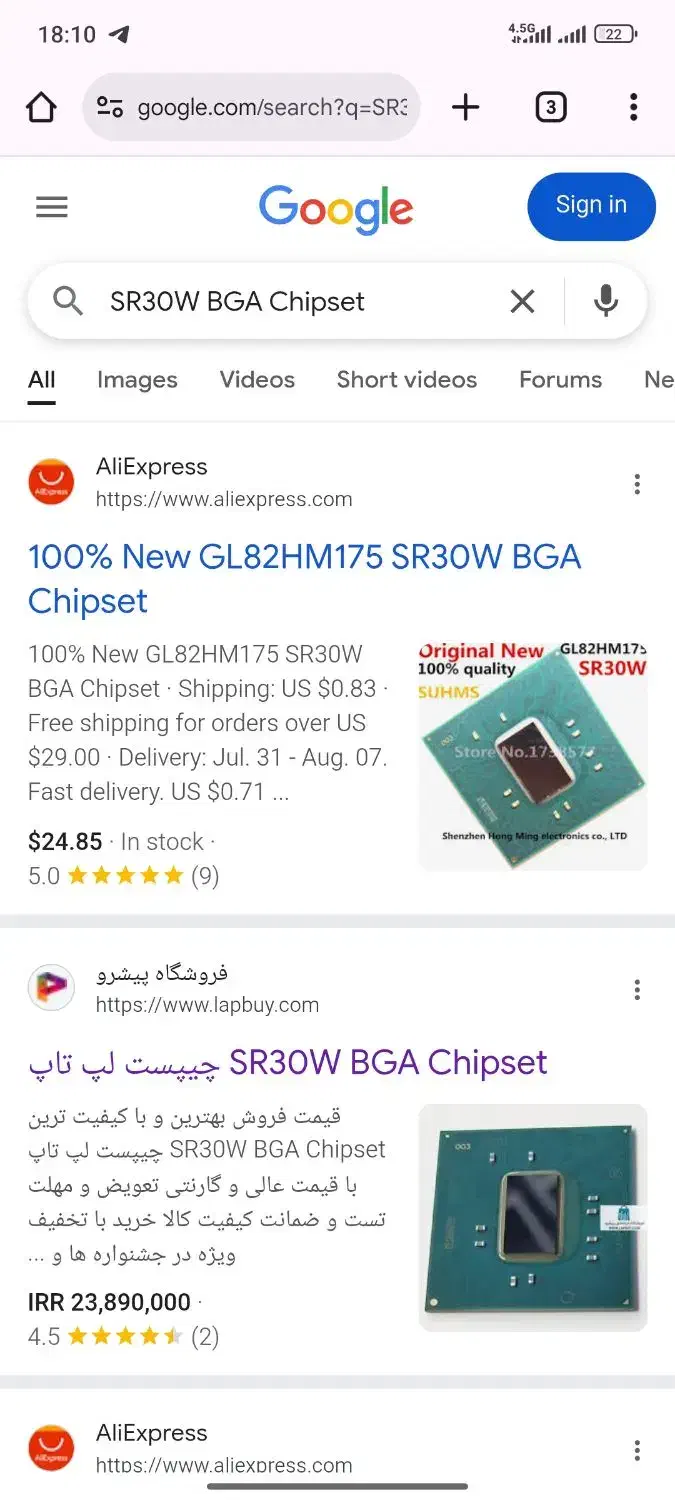Open 100% New GL82HM175 SR30W result link
Screen dimensions: 675x1500
coord(305,579)
